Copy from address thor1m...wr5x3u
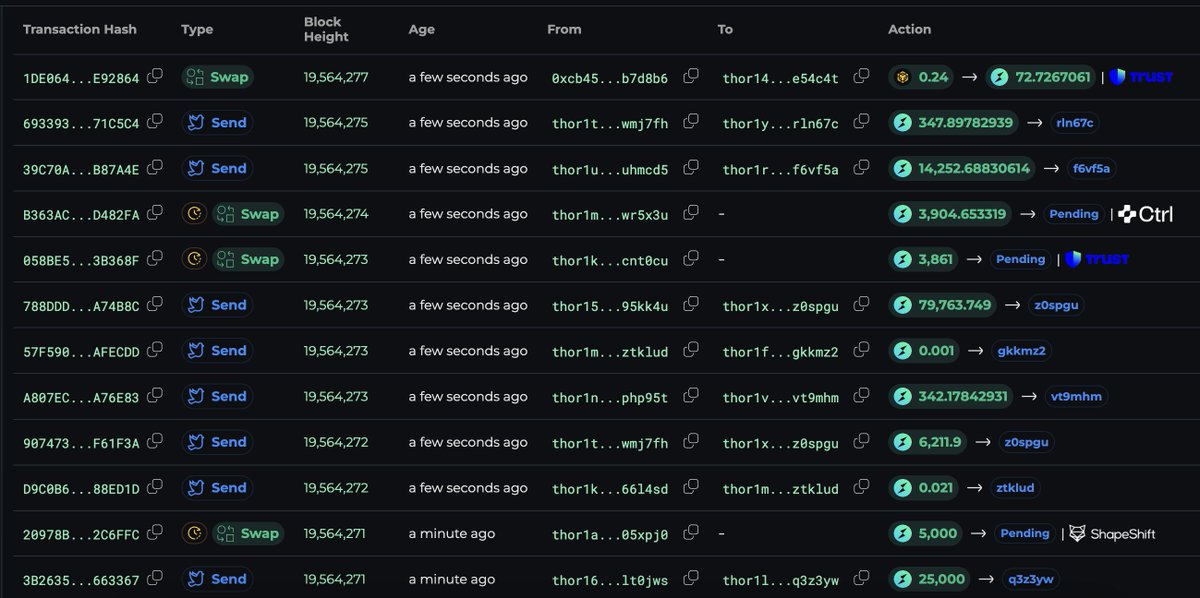This screenshot has height=598, width=1200. click(690, 214)
